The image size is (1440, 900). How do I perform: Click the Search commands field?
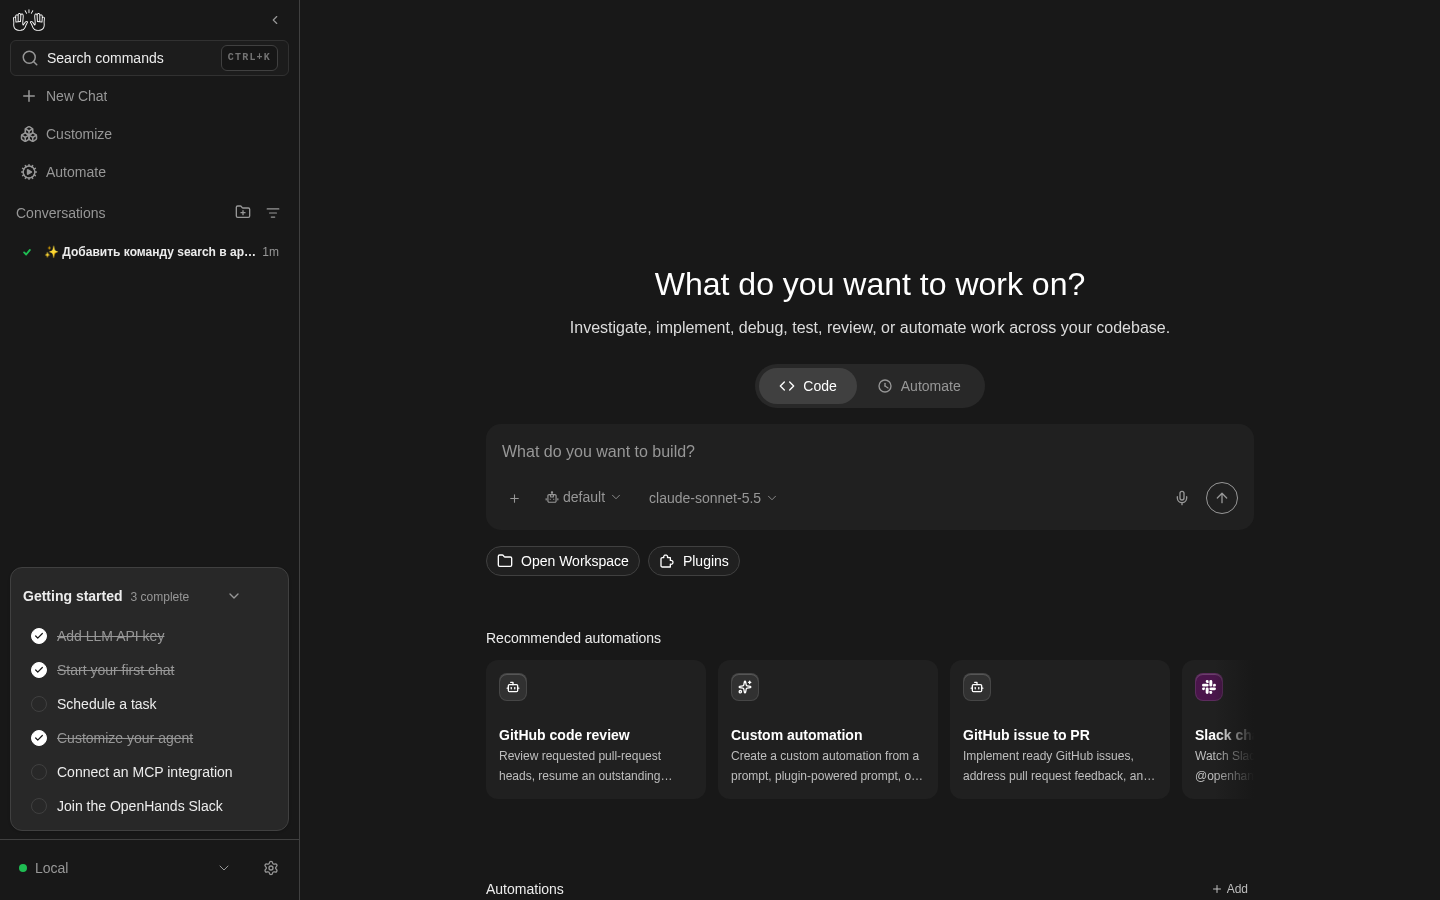point(149,58)
